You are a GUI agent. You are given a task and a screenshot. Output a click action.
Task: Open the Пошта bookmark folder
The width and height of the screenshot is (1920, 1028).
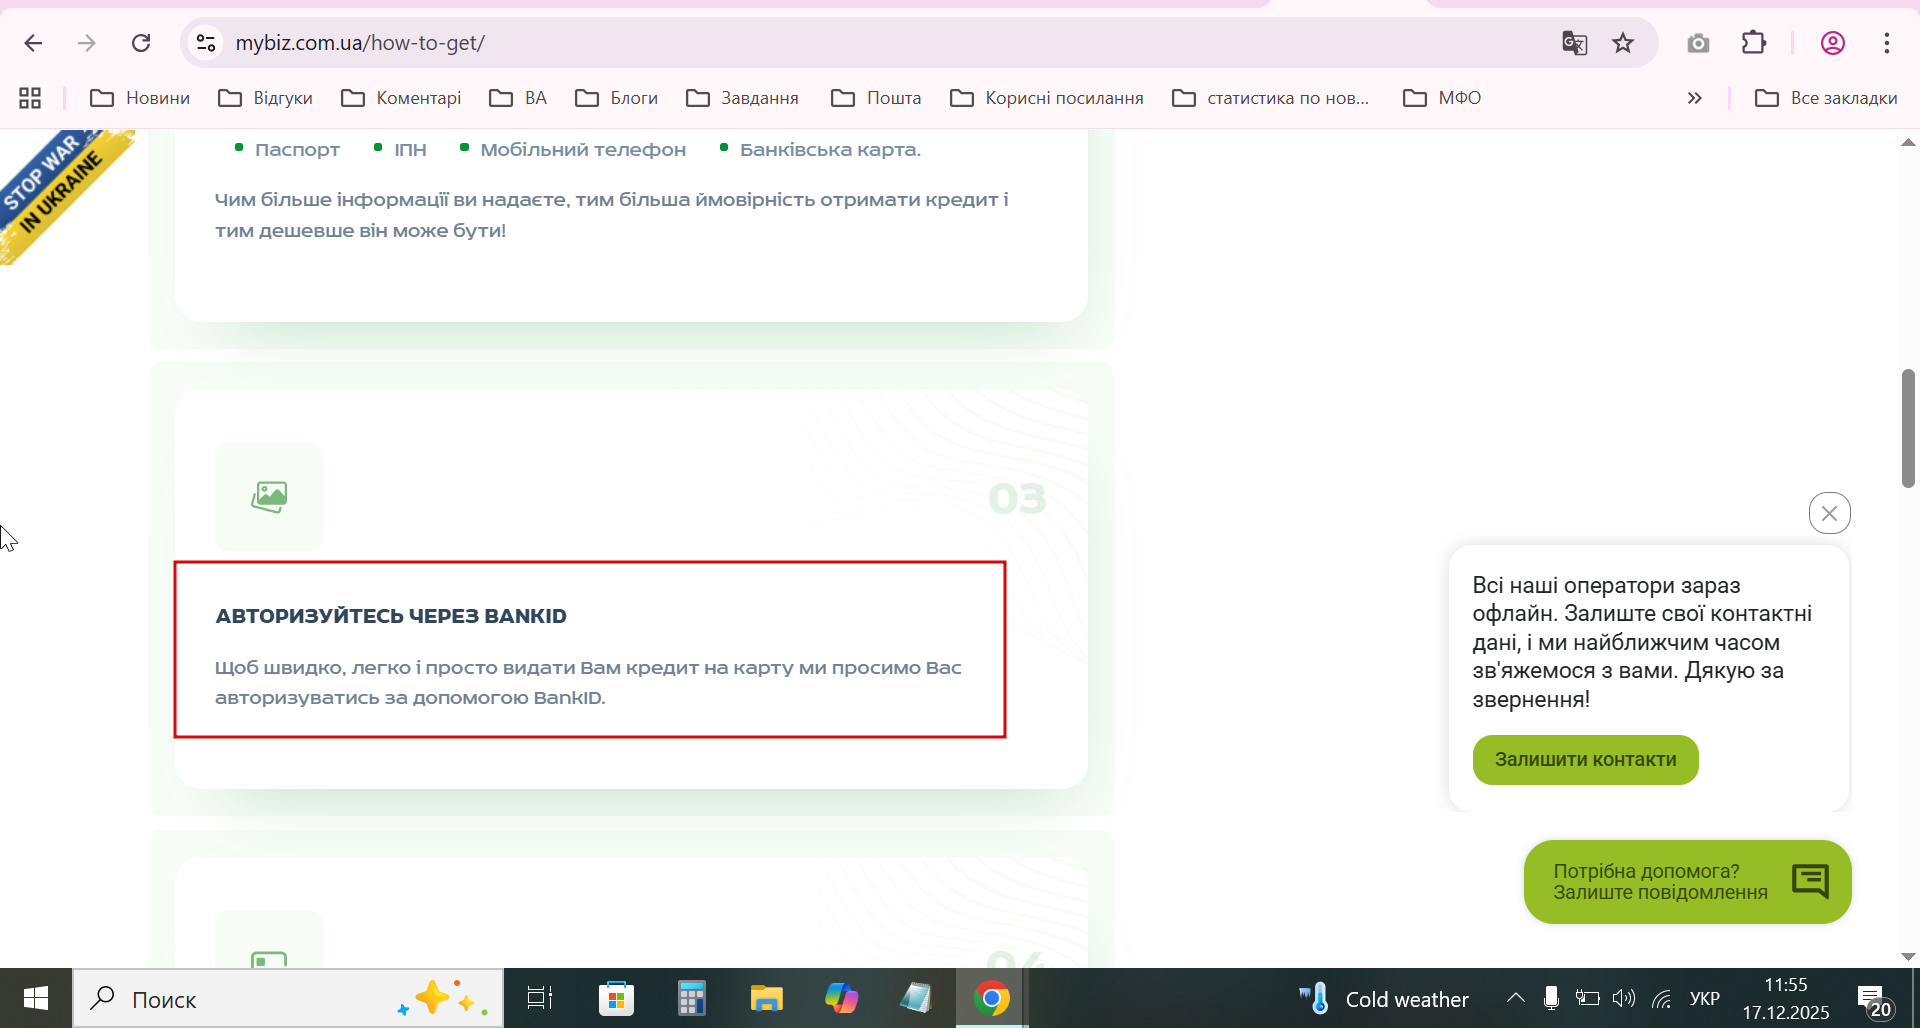pos(876,98)
